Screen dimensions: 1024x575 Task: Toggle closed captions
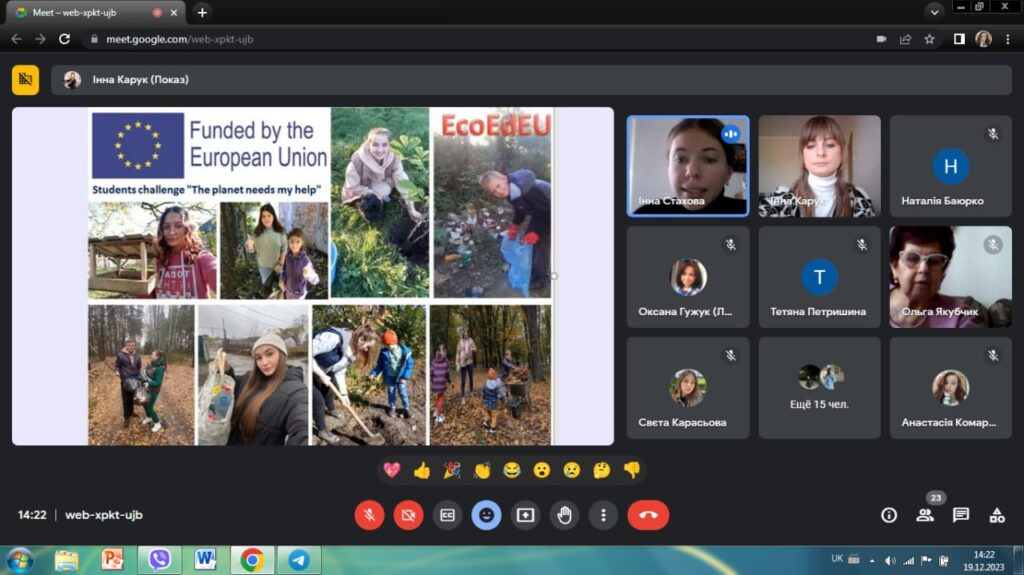click(x=447, y=515)
